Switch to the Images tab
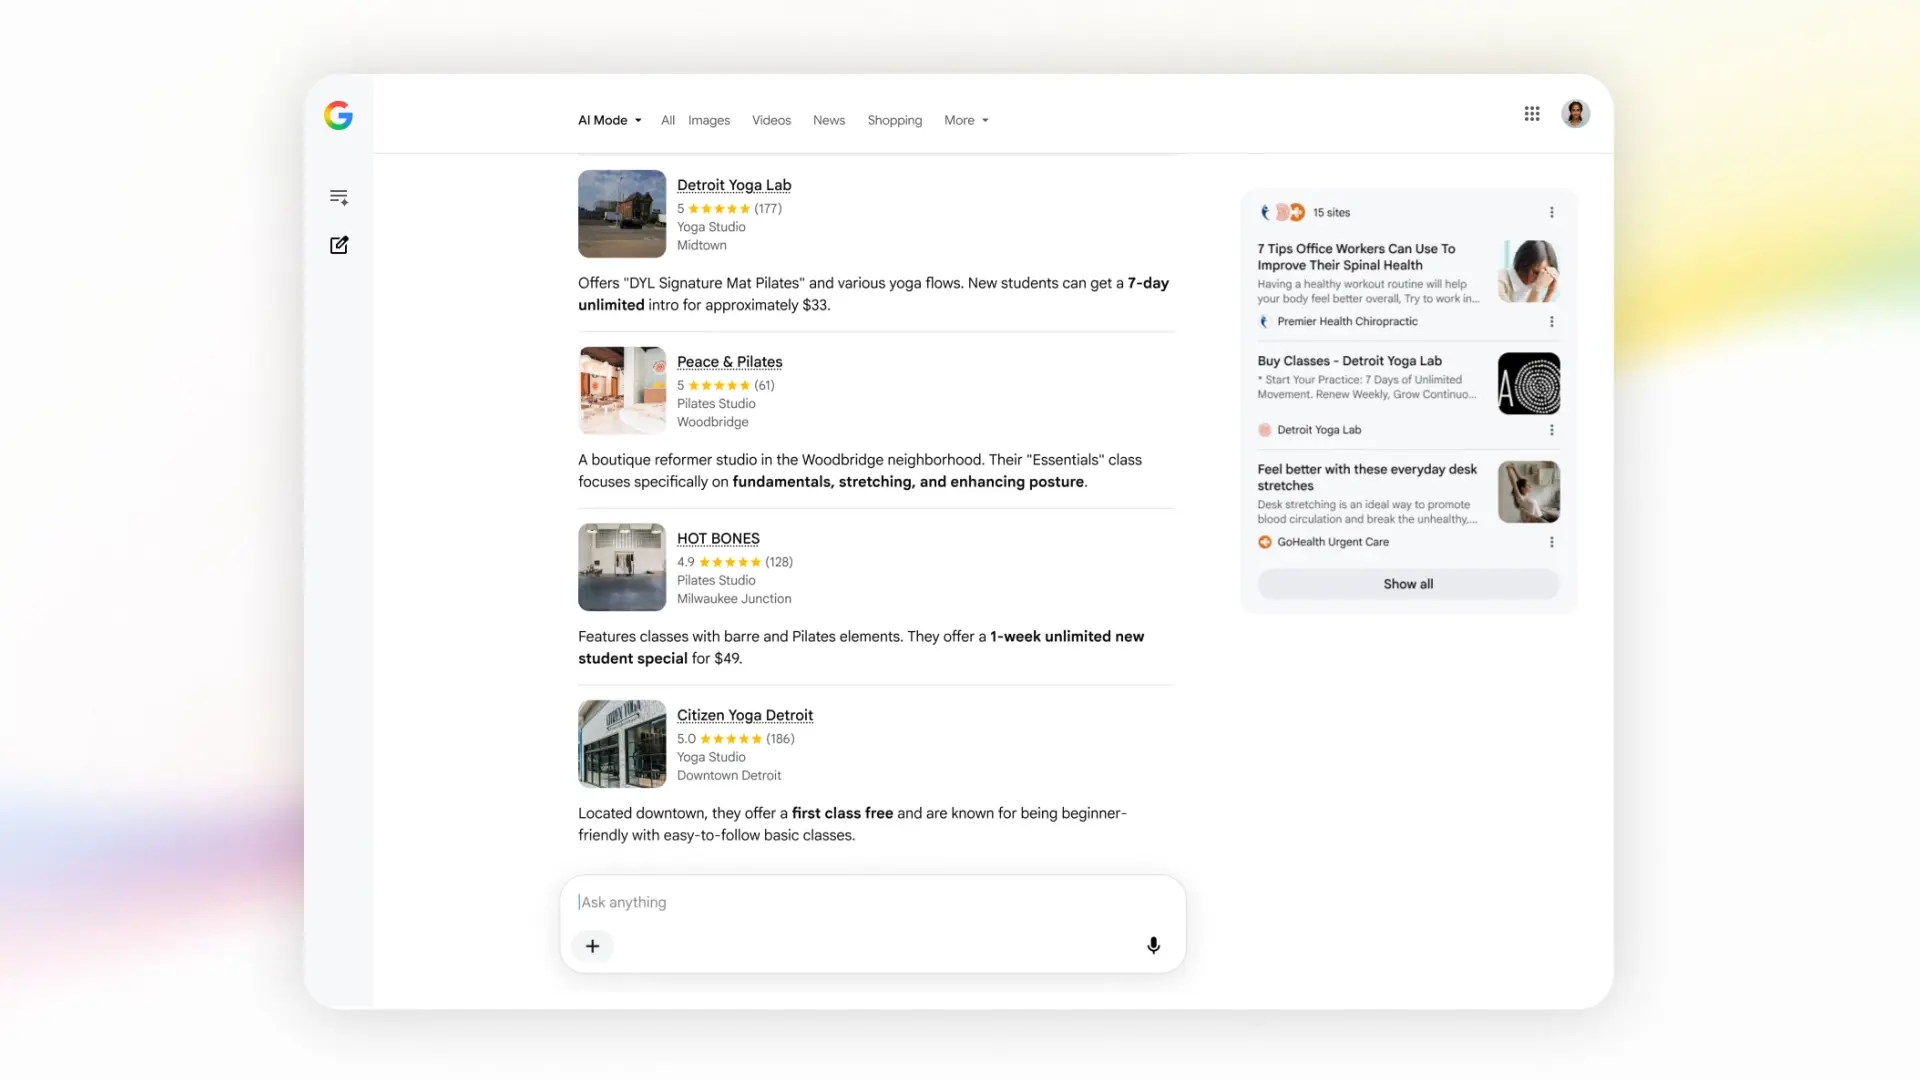Viewport: 1920px width, 1080px height. 709,120
